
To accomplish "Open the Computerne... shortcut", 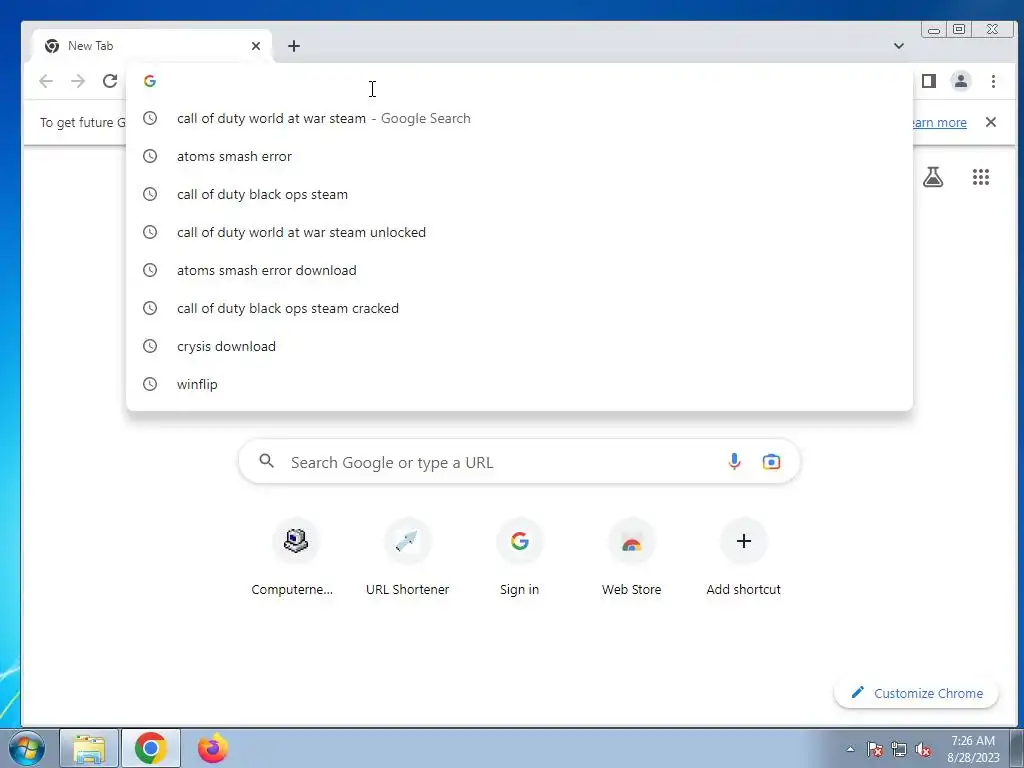I will pos(293,556).
